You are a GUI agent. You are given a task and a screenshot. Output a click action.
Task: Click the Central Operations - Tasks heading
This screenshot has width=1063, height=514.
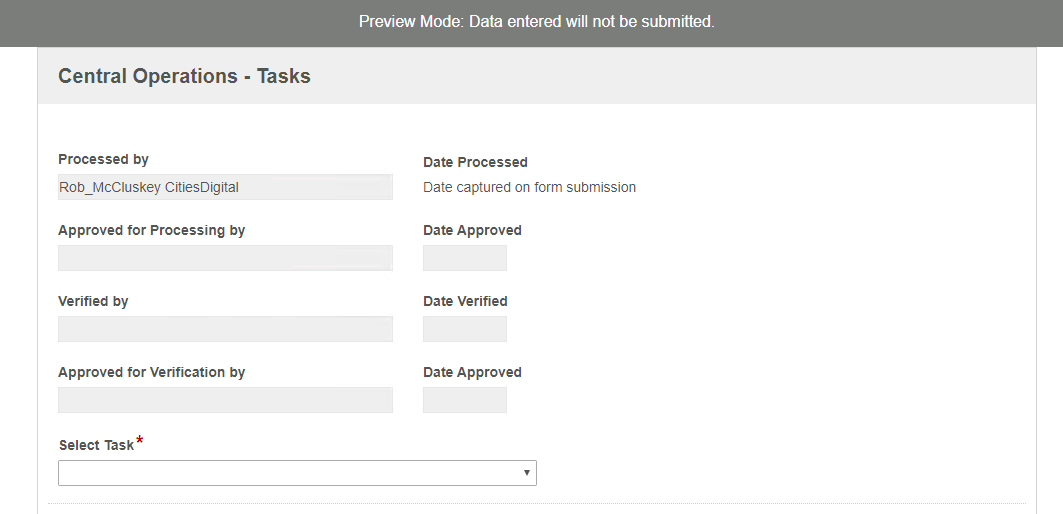[x=184, y=76]
